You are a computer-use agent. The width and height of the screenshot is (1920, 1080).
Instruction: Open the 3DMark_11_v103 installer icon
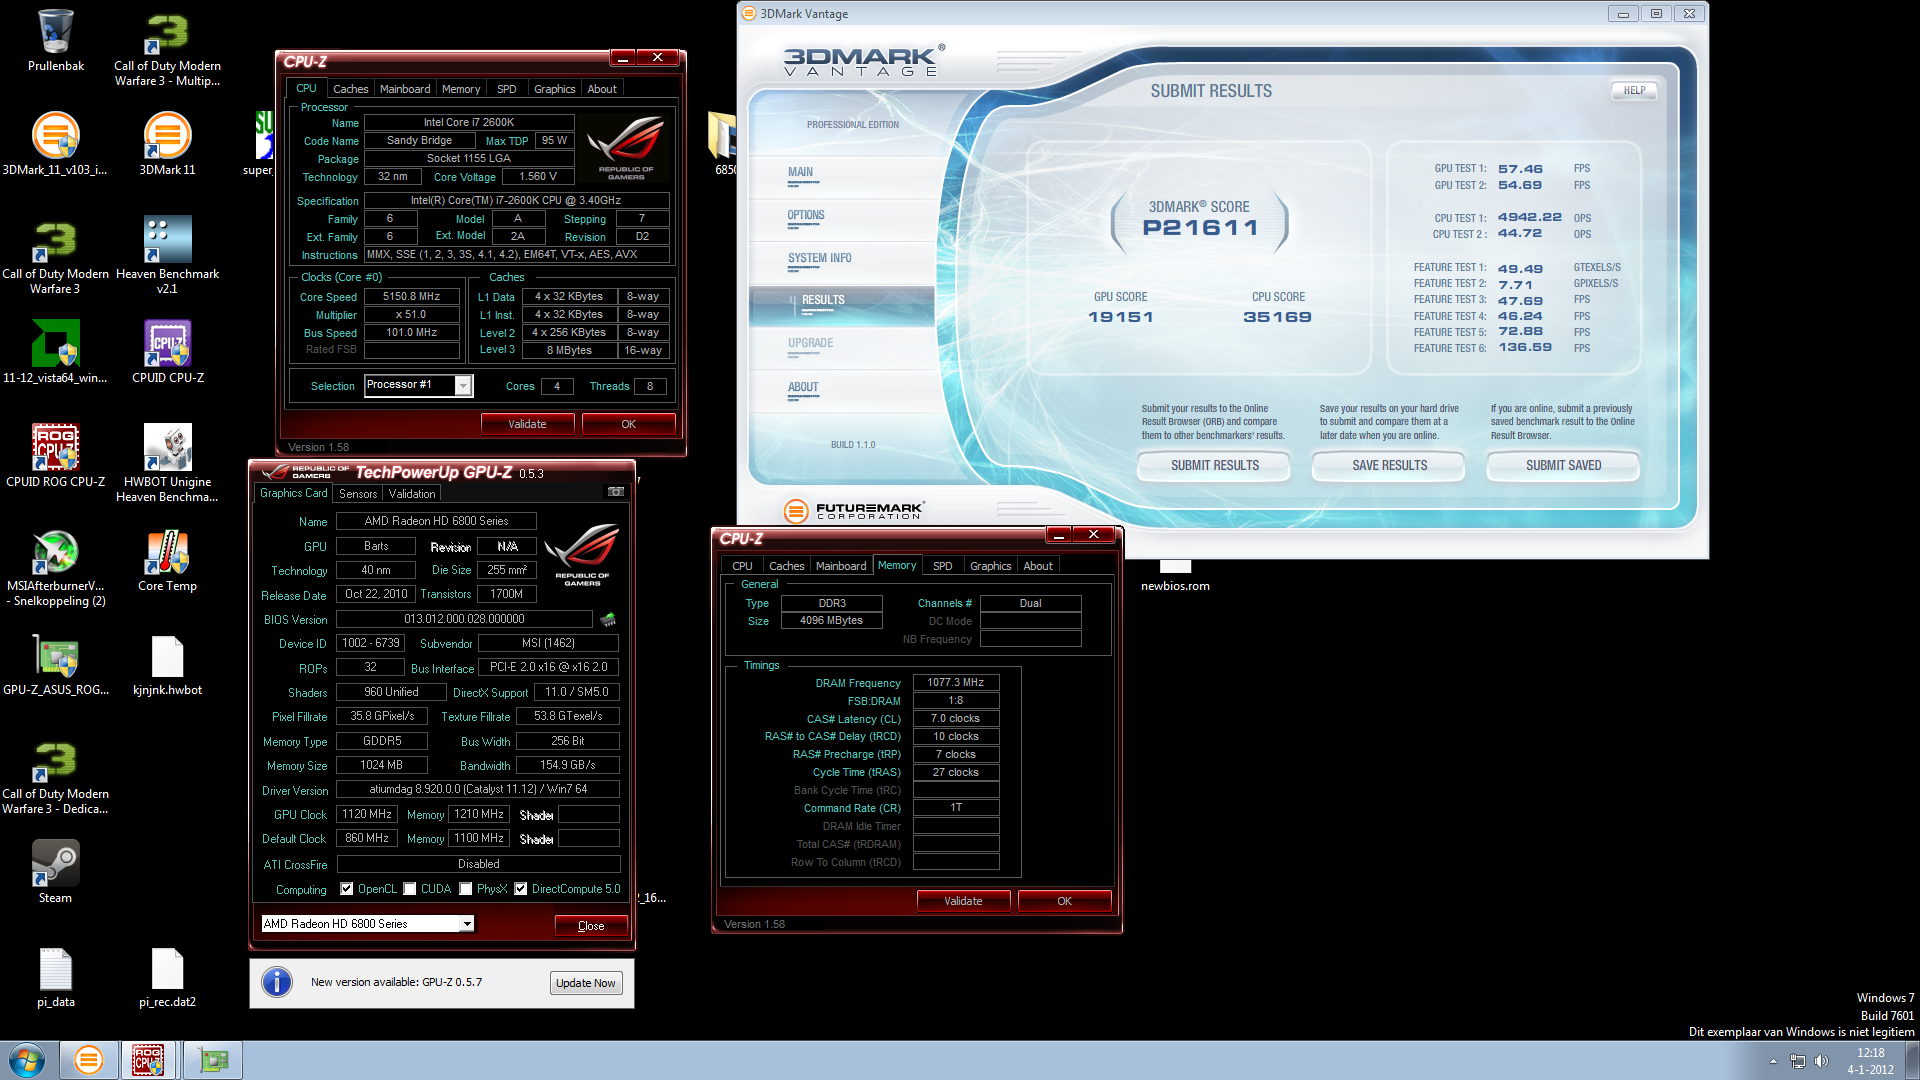(x=56, y=144)
